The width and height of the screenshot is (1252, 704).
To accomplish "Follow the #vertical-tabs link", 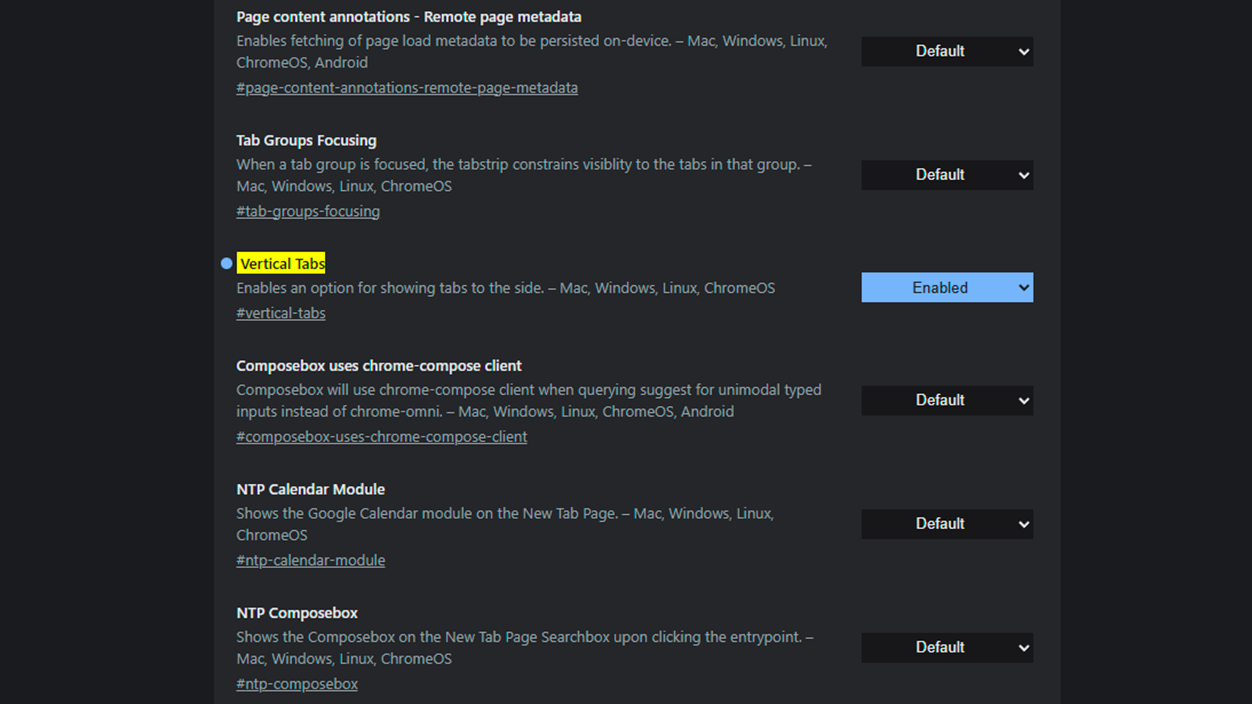I will click(x=280, y=312).
